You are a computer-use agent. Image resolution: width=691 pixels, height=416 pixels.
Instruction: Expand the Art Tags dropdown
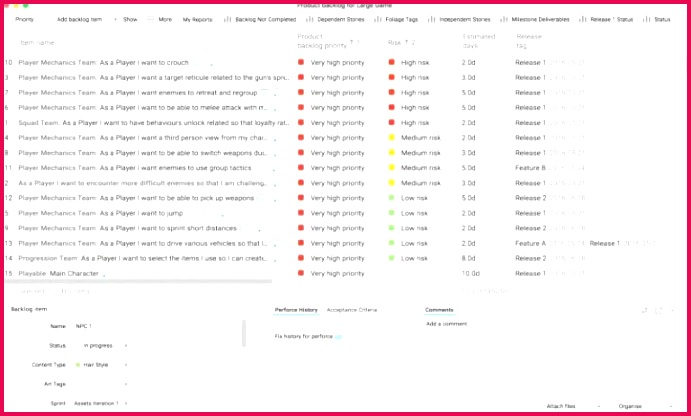pyautogui.click(x=126, y=384)
